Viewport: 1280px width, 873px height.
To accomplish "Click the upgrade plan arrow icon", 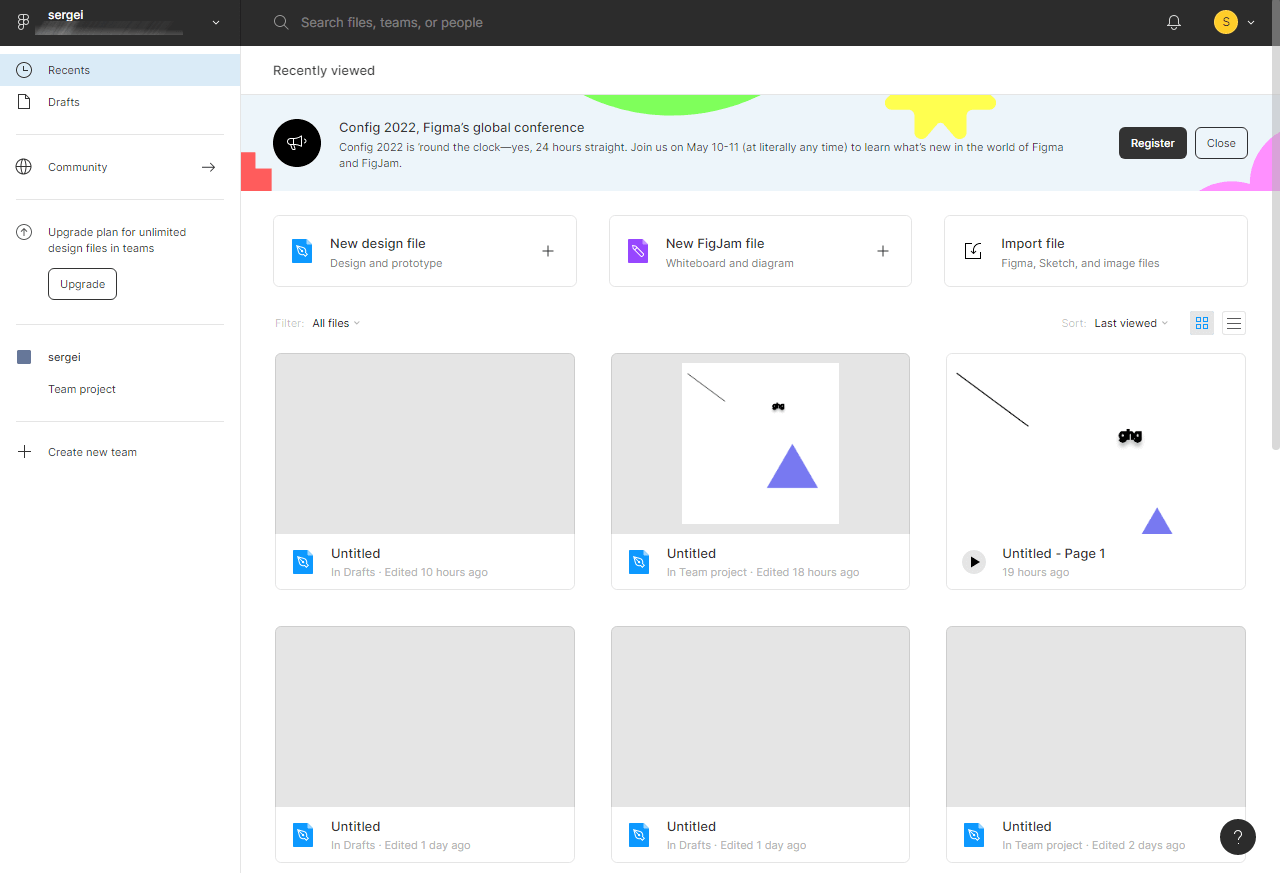I will pyautogui.click(x=24, y=232).
